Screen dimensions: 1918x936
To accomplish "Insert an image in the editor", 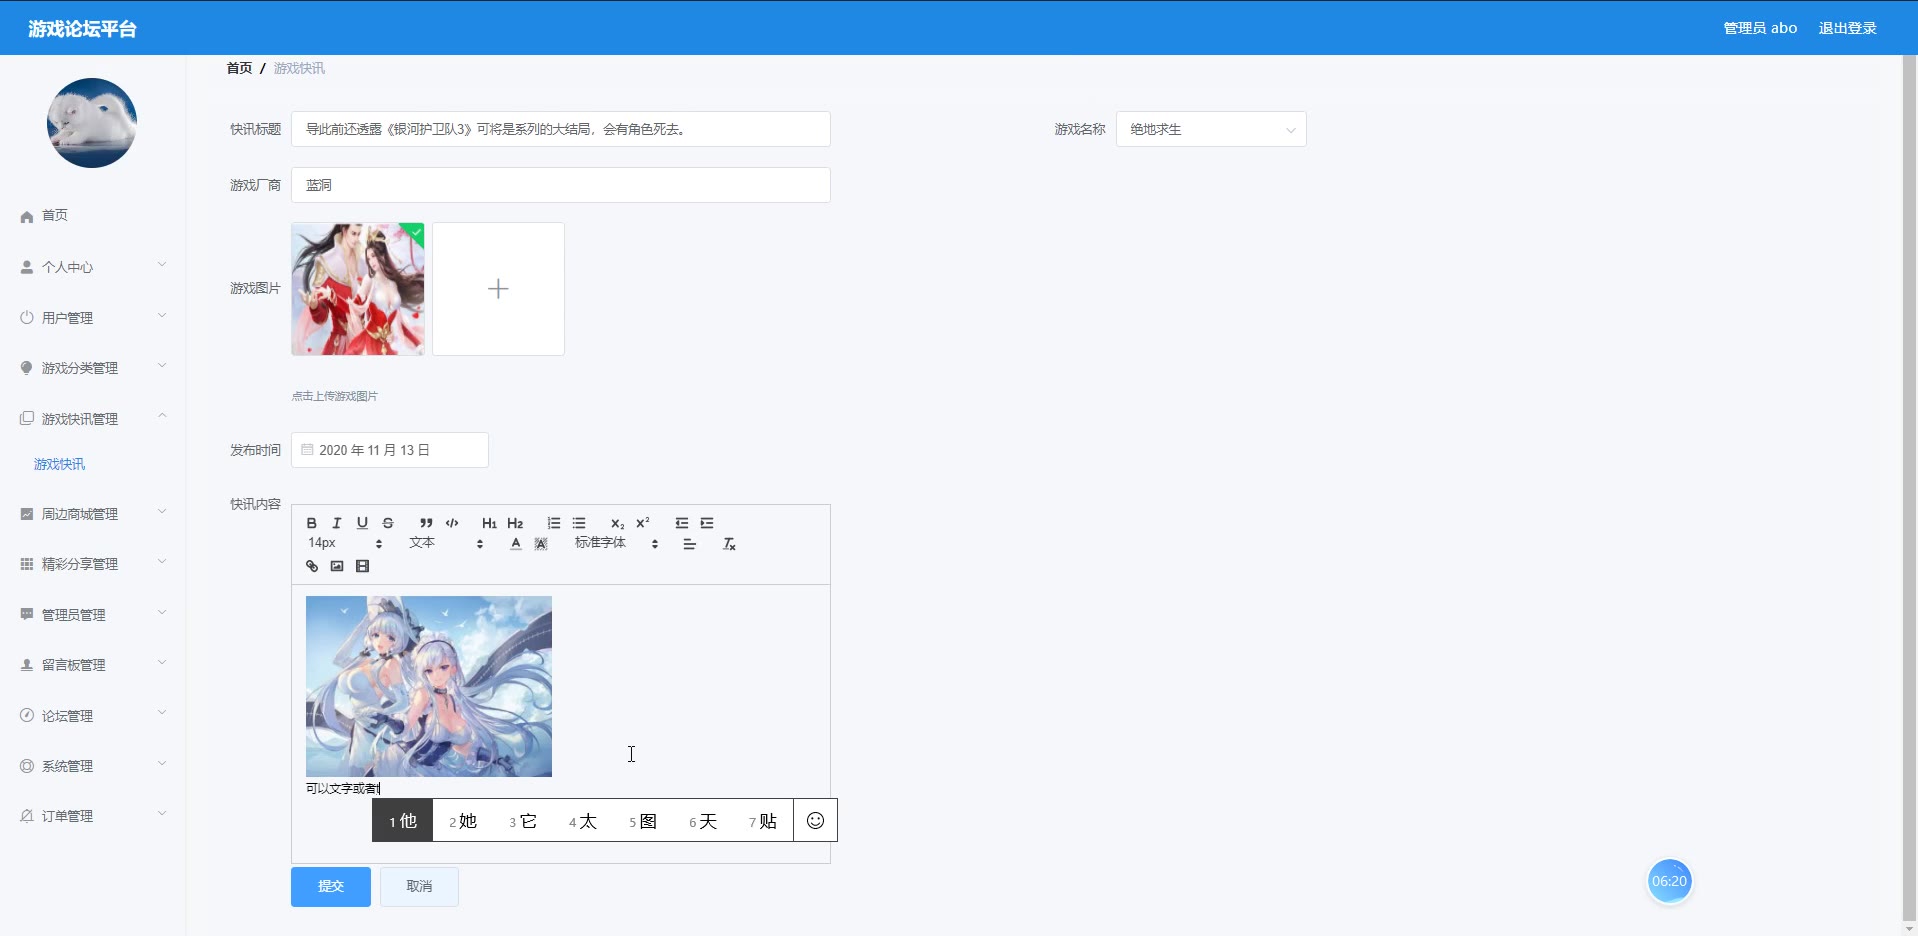I will 337,566.
